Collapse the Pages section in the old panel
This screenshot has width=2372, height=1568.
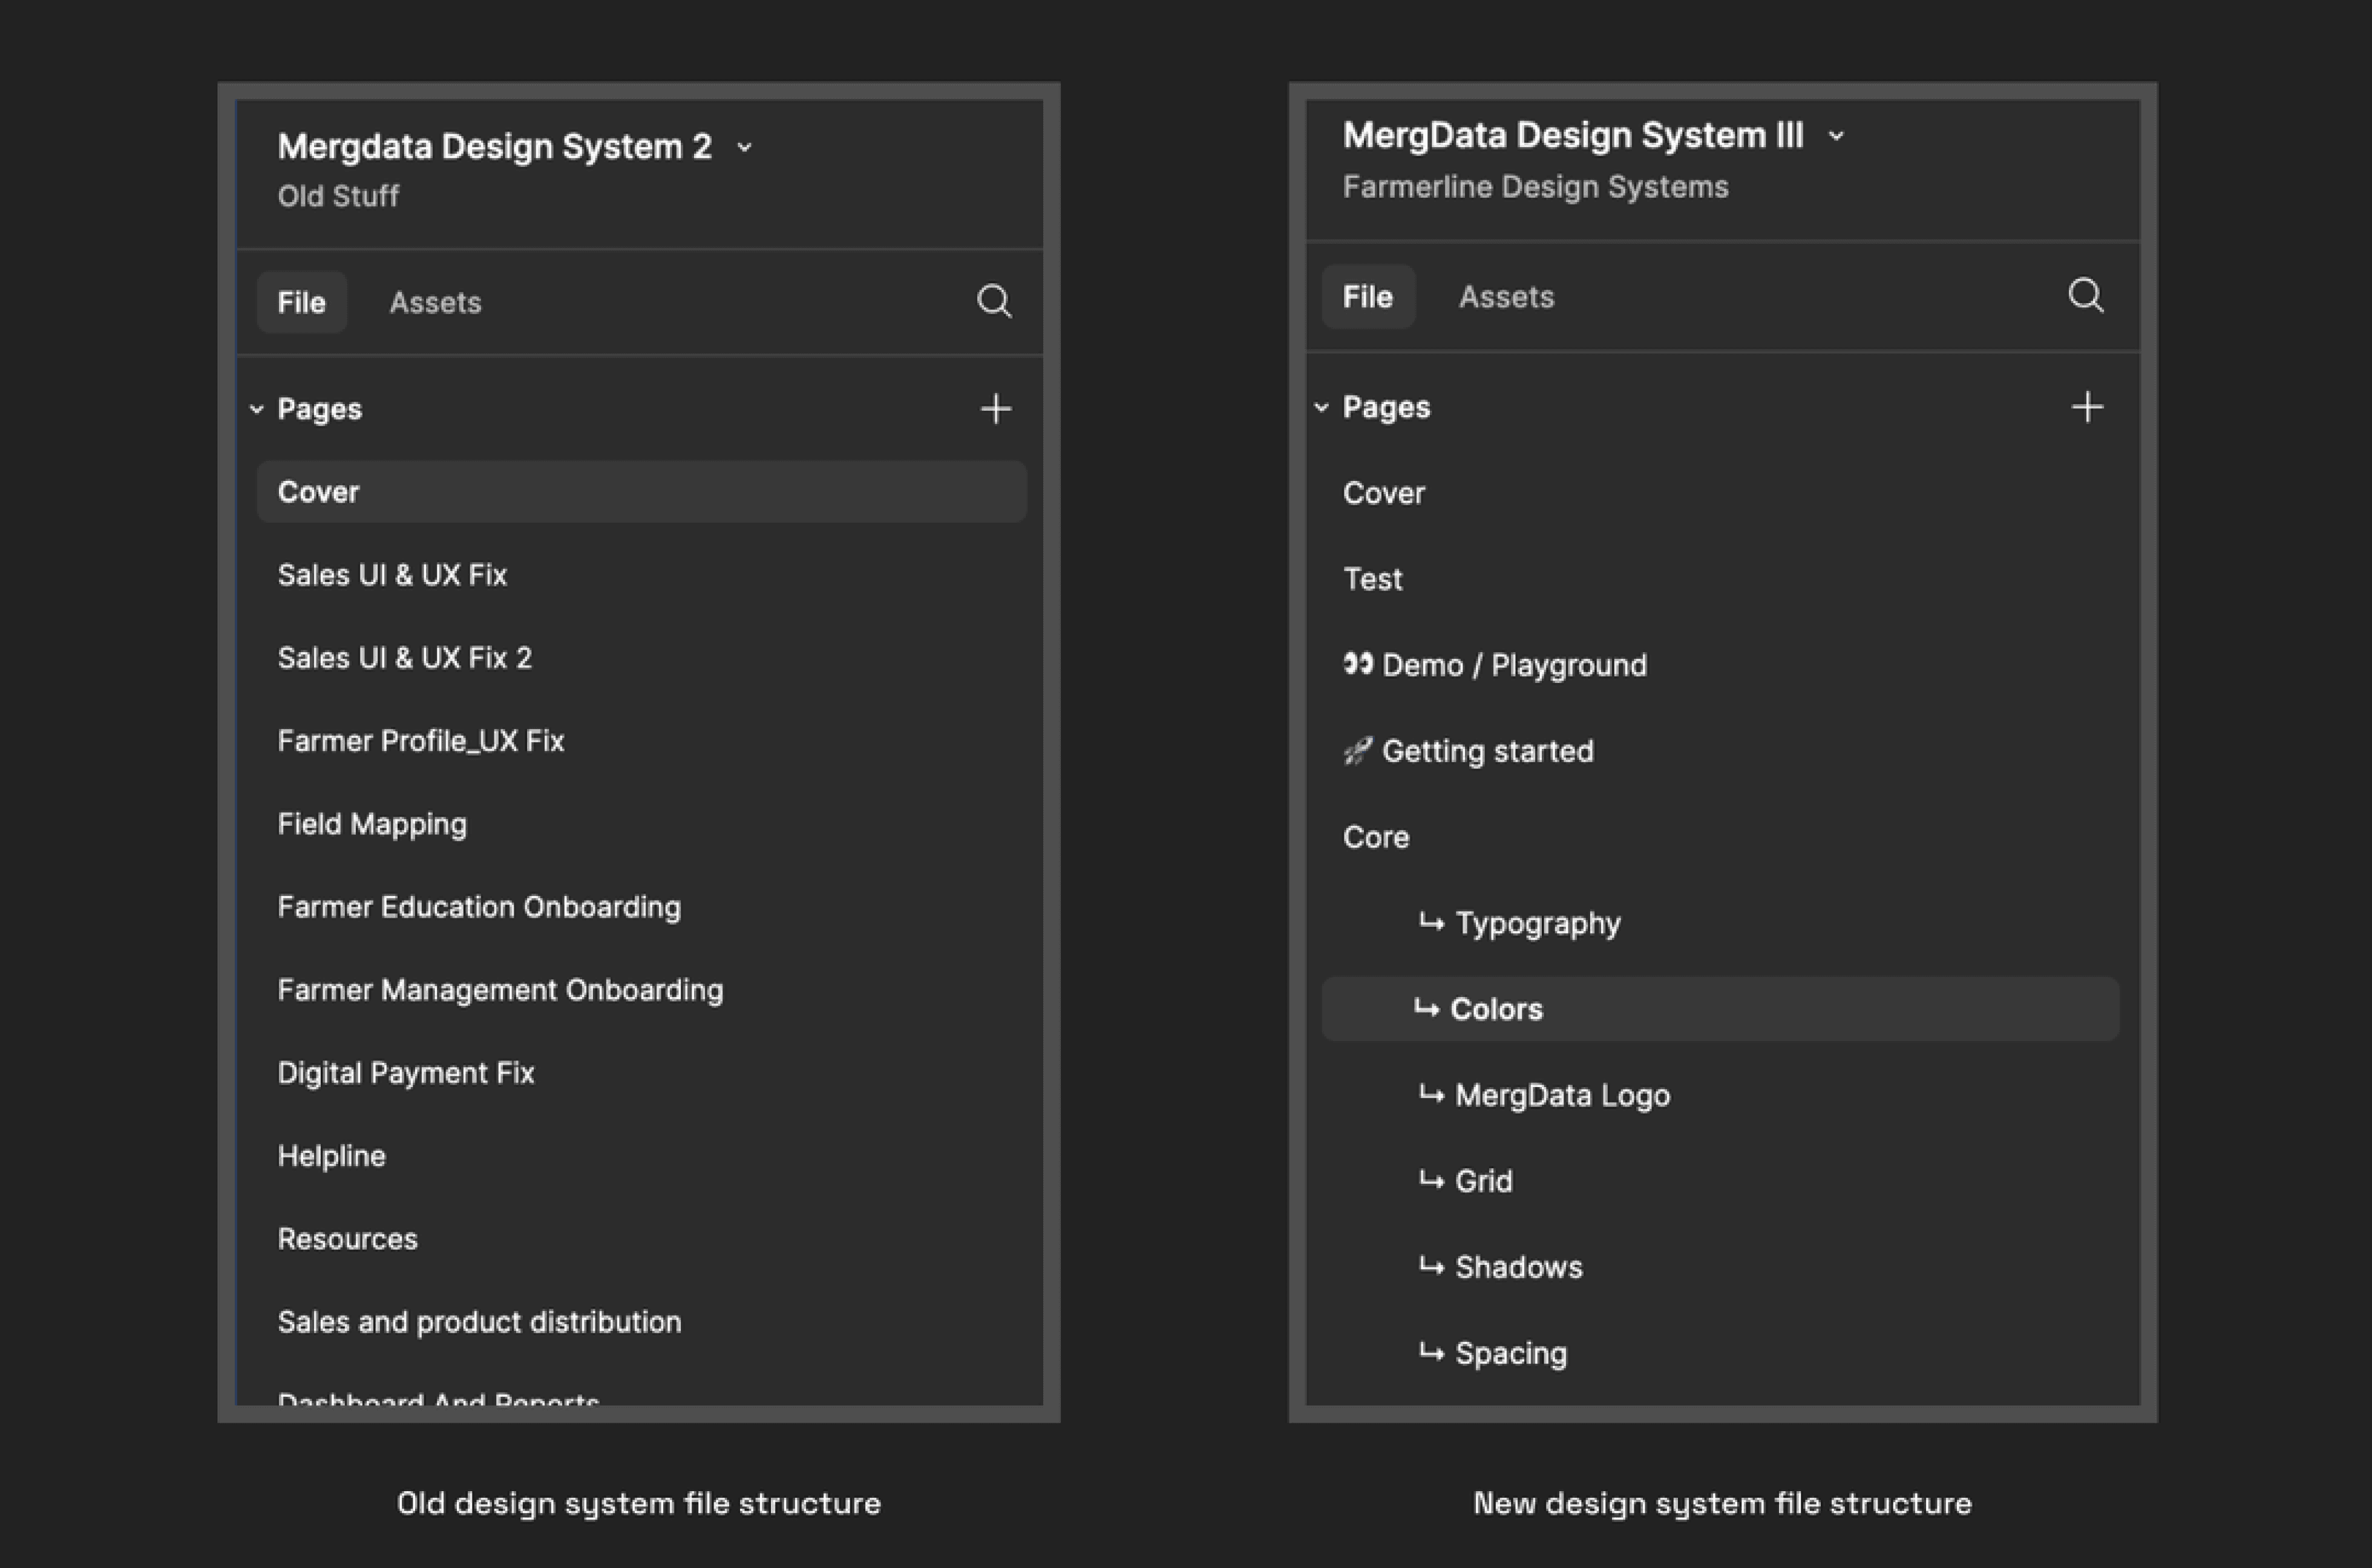(257, 409)
